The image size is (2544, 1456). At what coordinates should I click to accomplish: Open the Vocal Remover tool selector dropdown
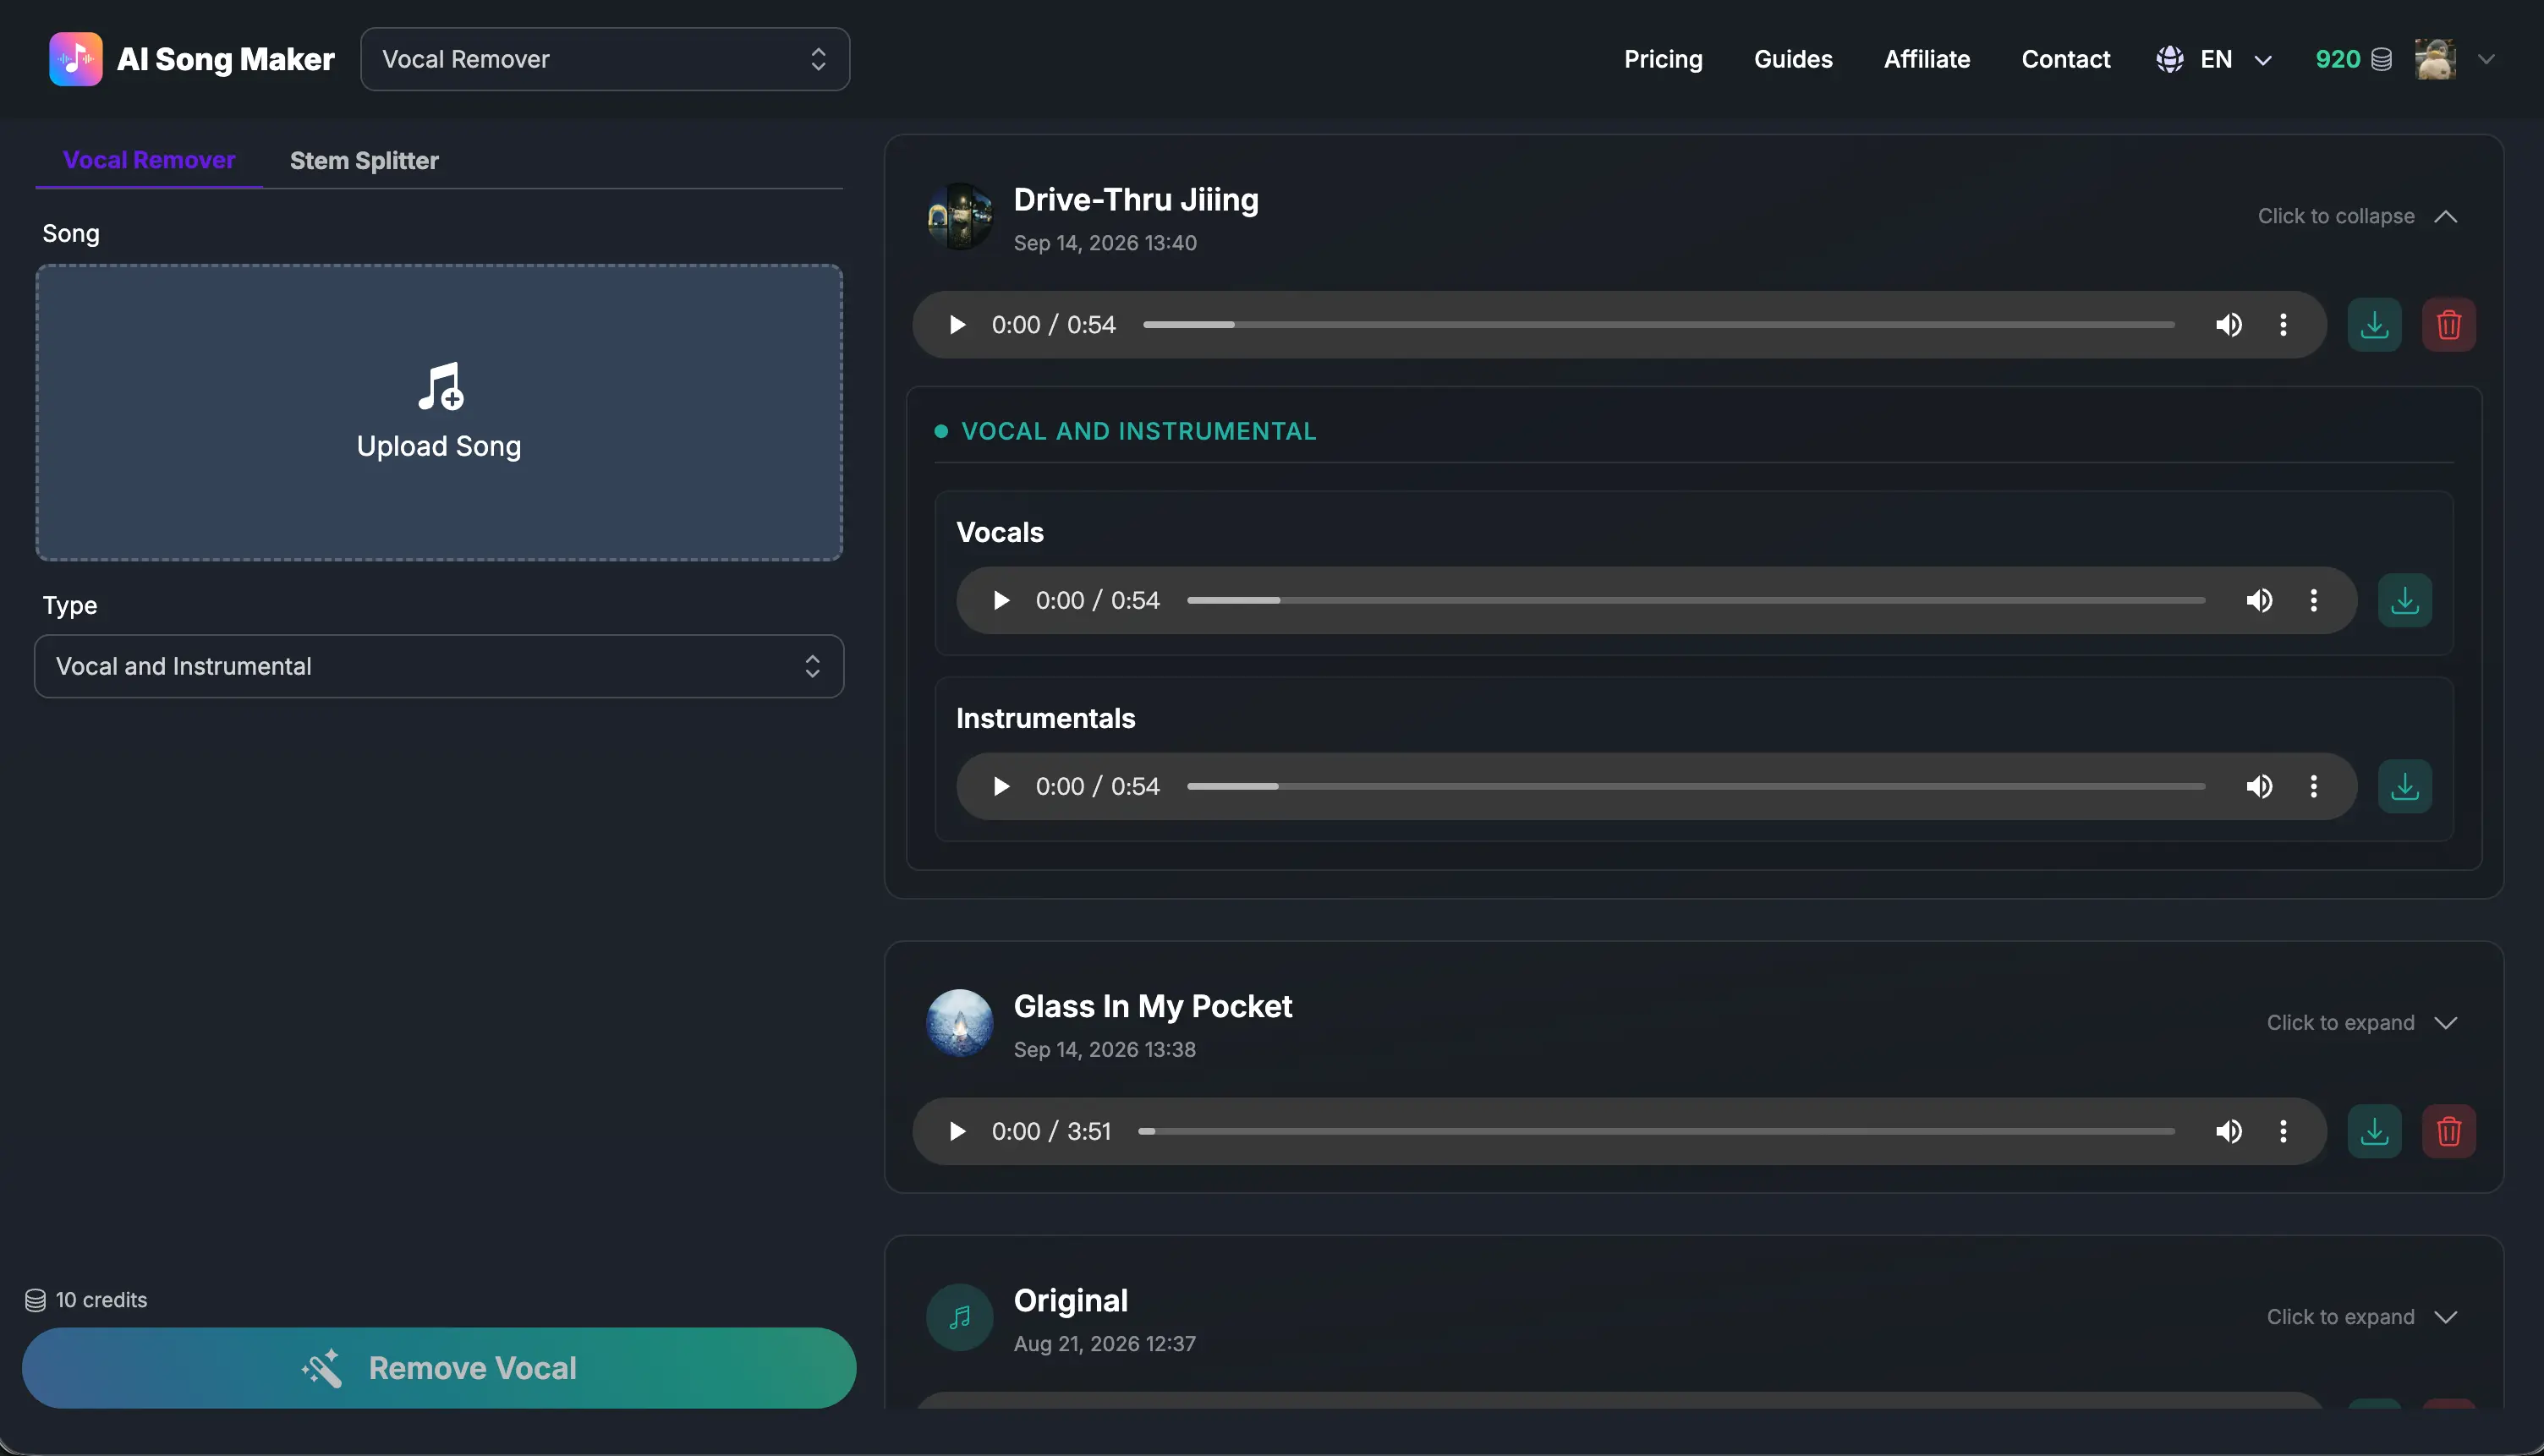[x=605, y=59]
